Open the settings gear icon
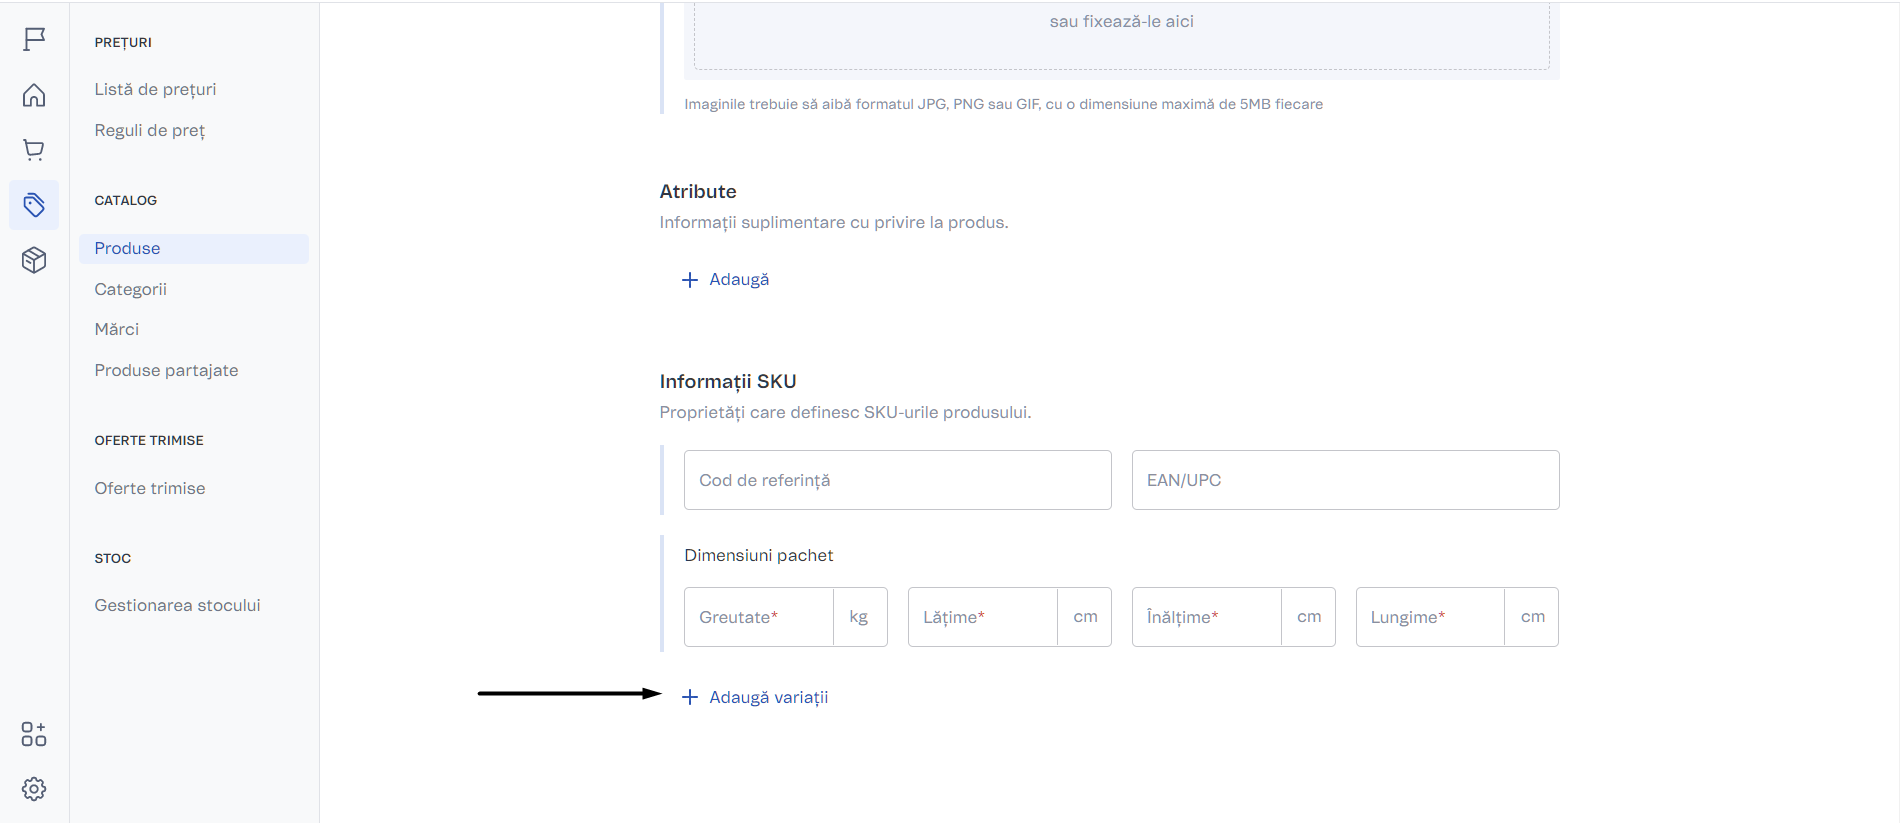 34,789
